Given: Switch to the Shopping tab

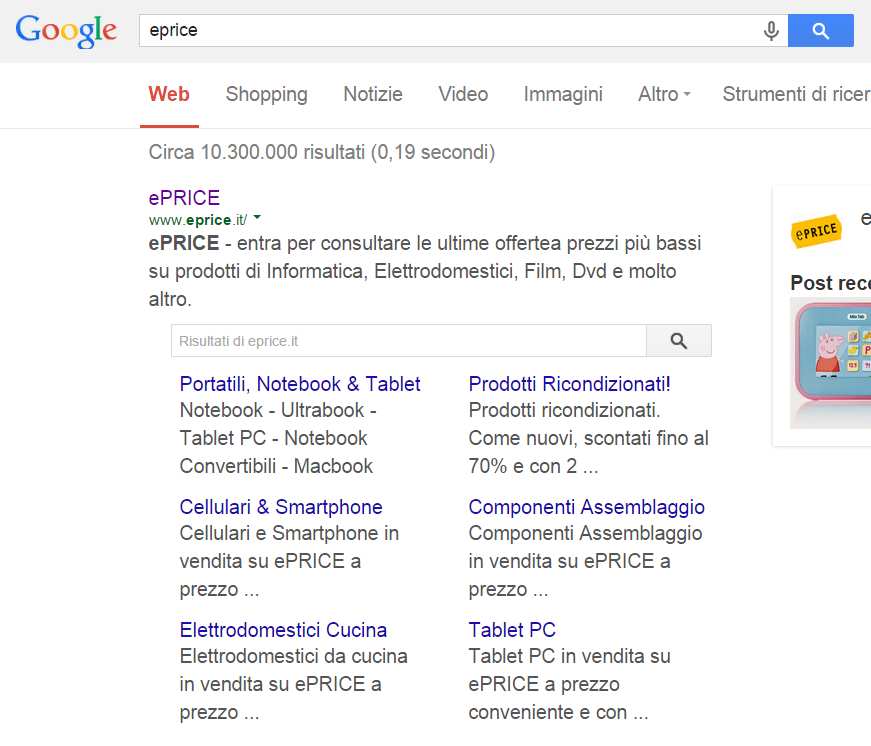Looking at the screenshot, I should (x=267, y=94).
